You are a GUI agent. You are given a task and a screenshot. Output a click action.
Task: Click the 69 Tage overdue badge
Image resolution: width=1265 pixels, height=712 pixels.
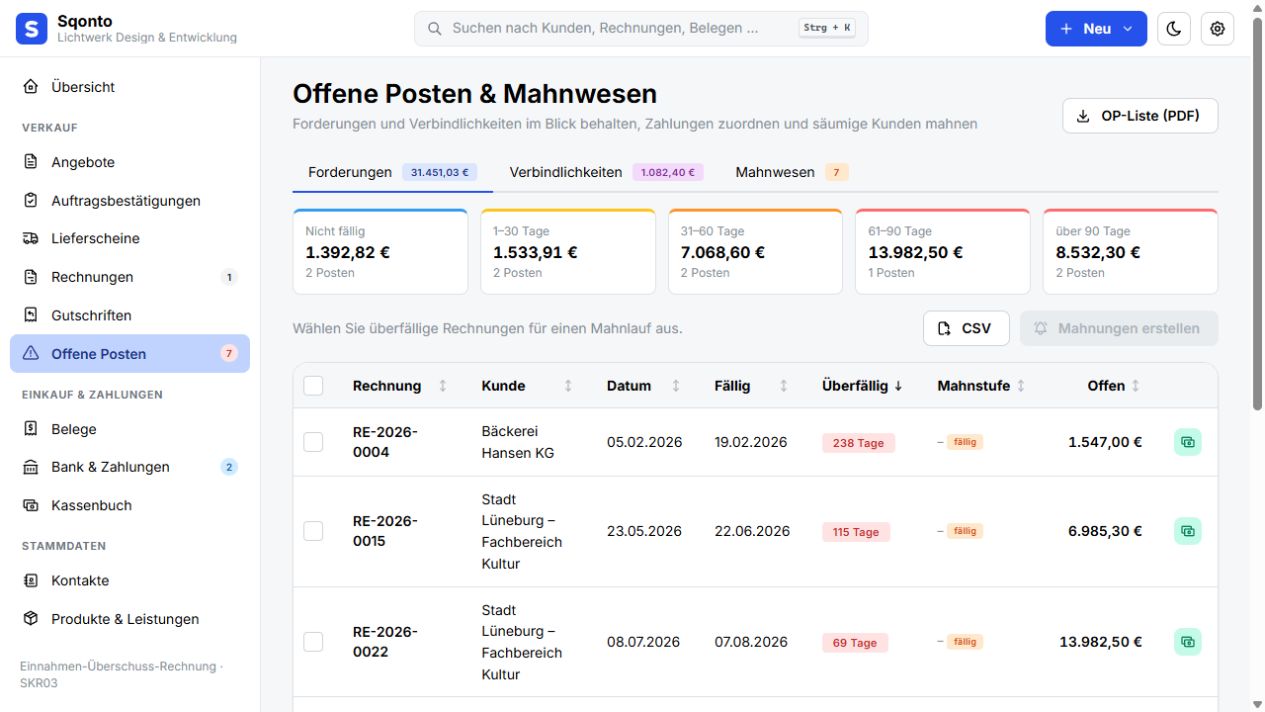(855, 643)
